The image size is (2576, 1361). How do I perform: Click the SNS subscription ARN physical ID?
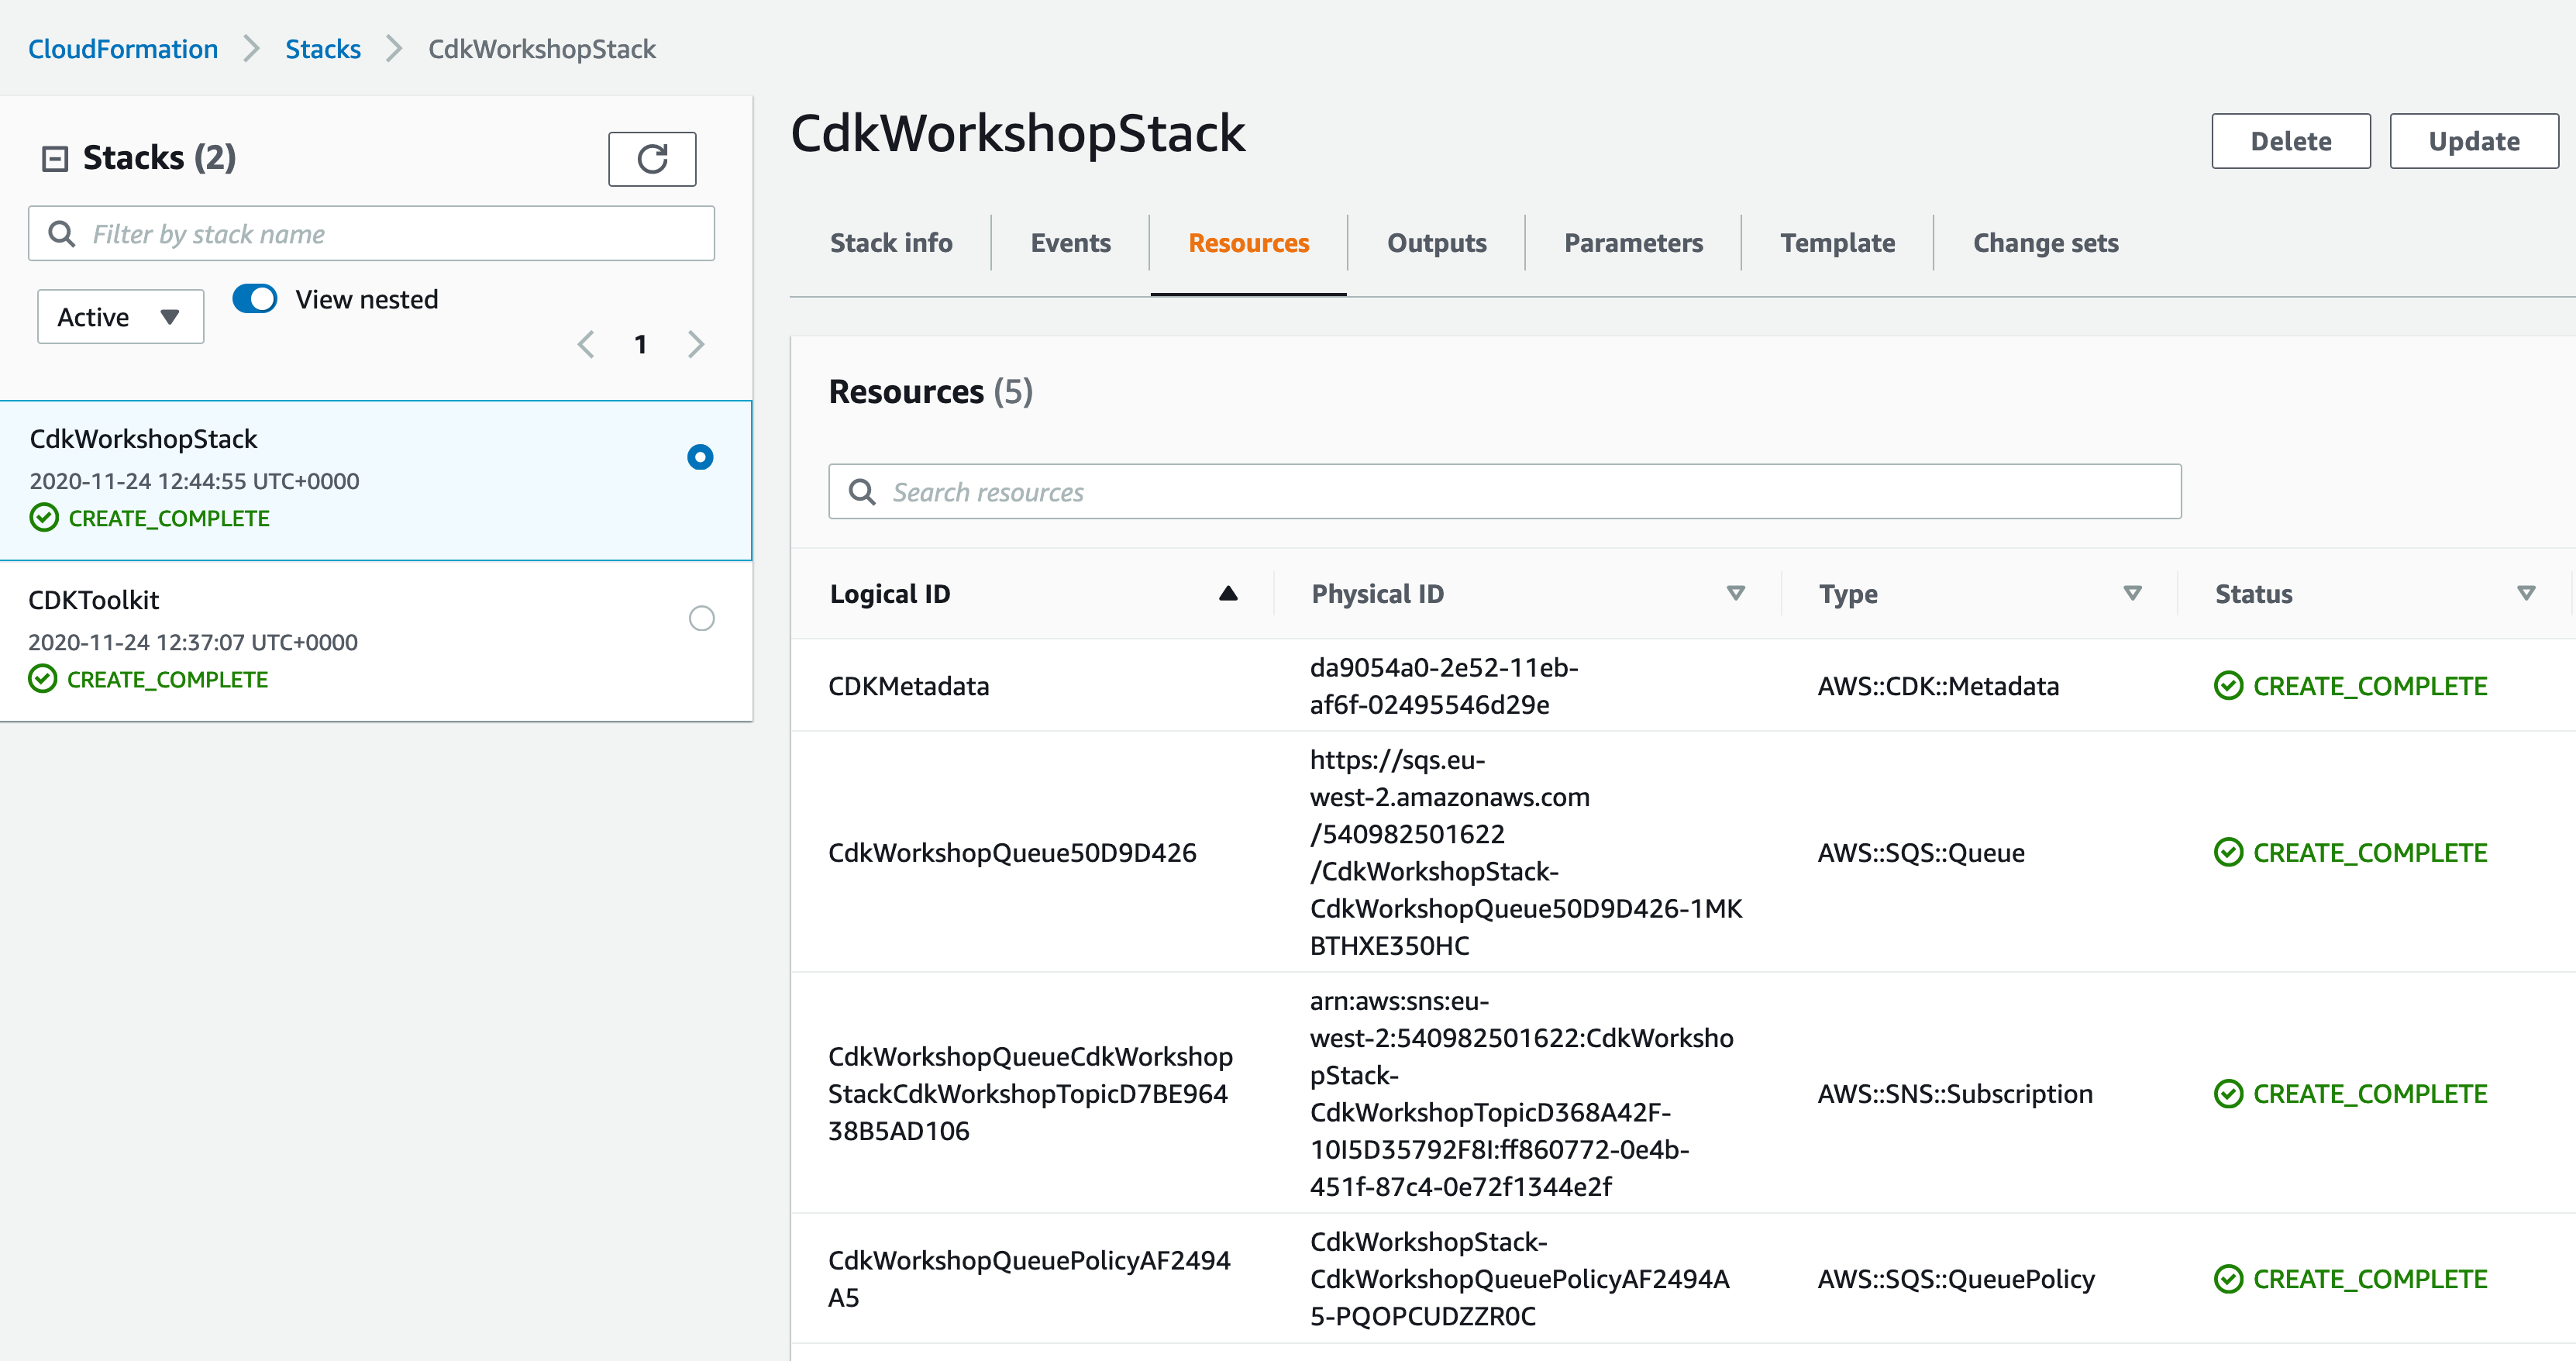(x=1522, y=1094)
